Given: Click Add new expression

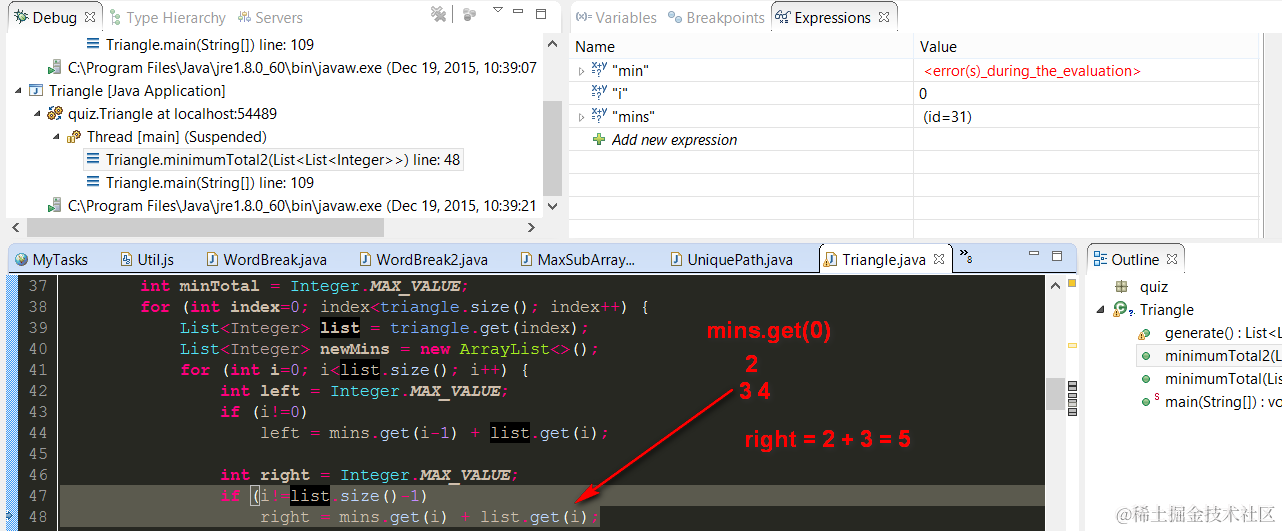Looking at the screenshot, I should (674, 140).
